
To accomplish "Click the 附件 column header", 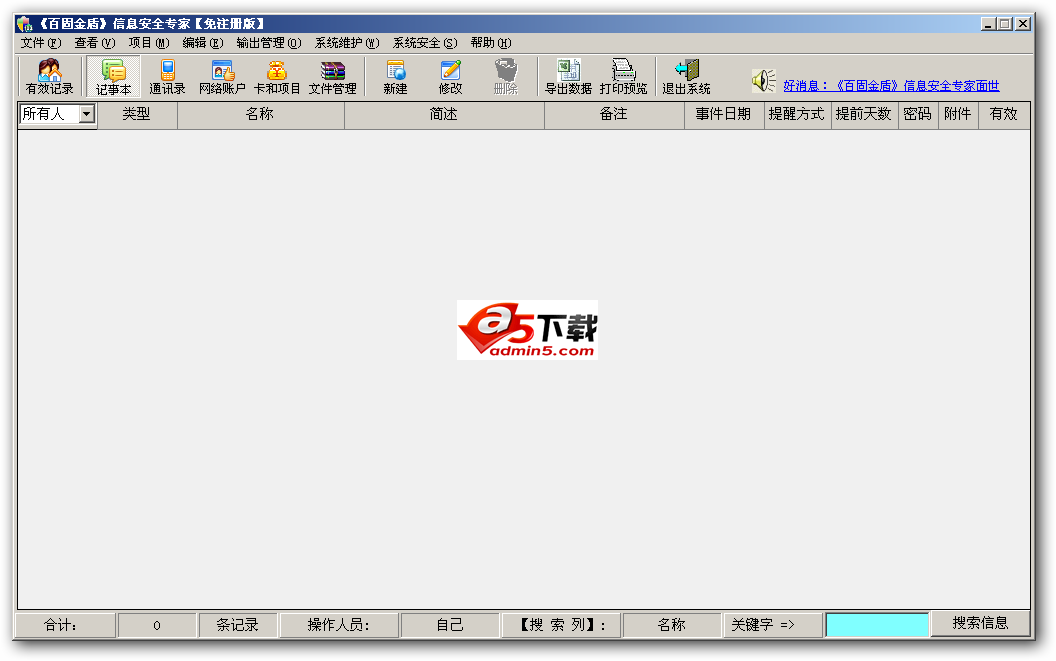I will (x=958, y=115).
